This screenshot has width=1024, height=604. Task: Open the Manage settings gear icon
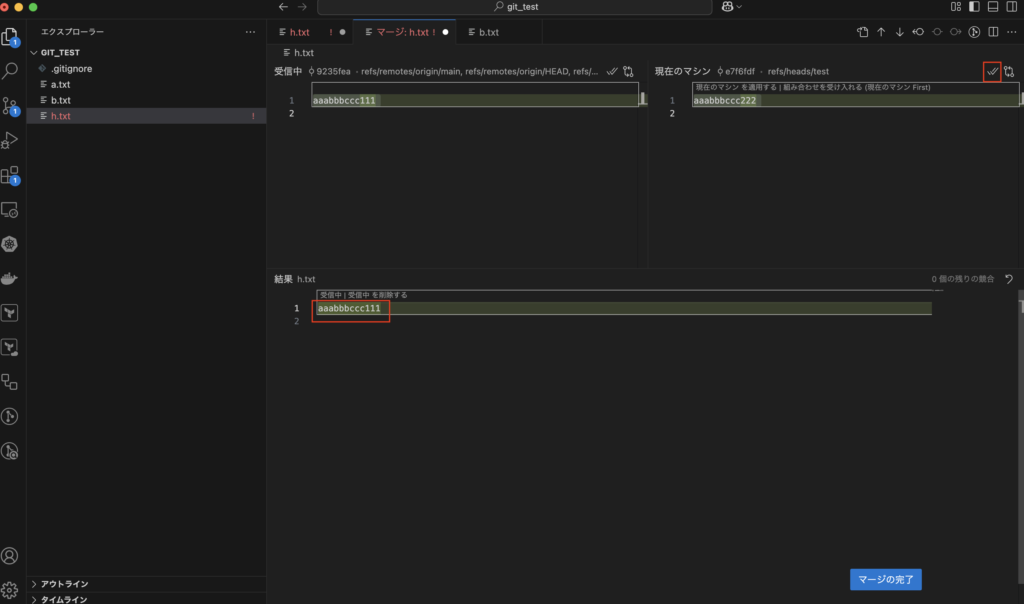(10, 590)
